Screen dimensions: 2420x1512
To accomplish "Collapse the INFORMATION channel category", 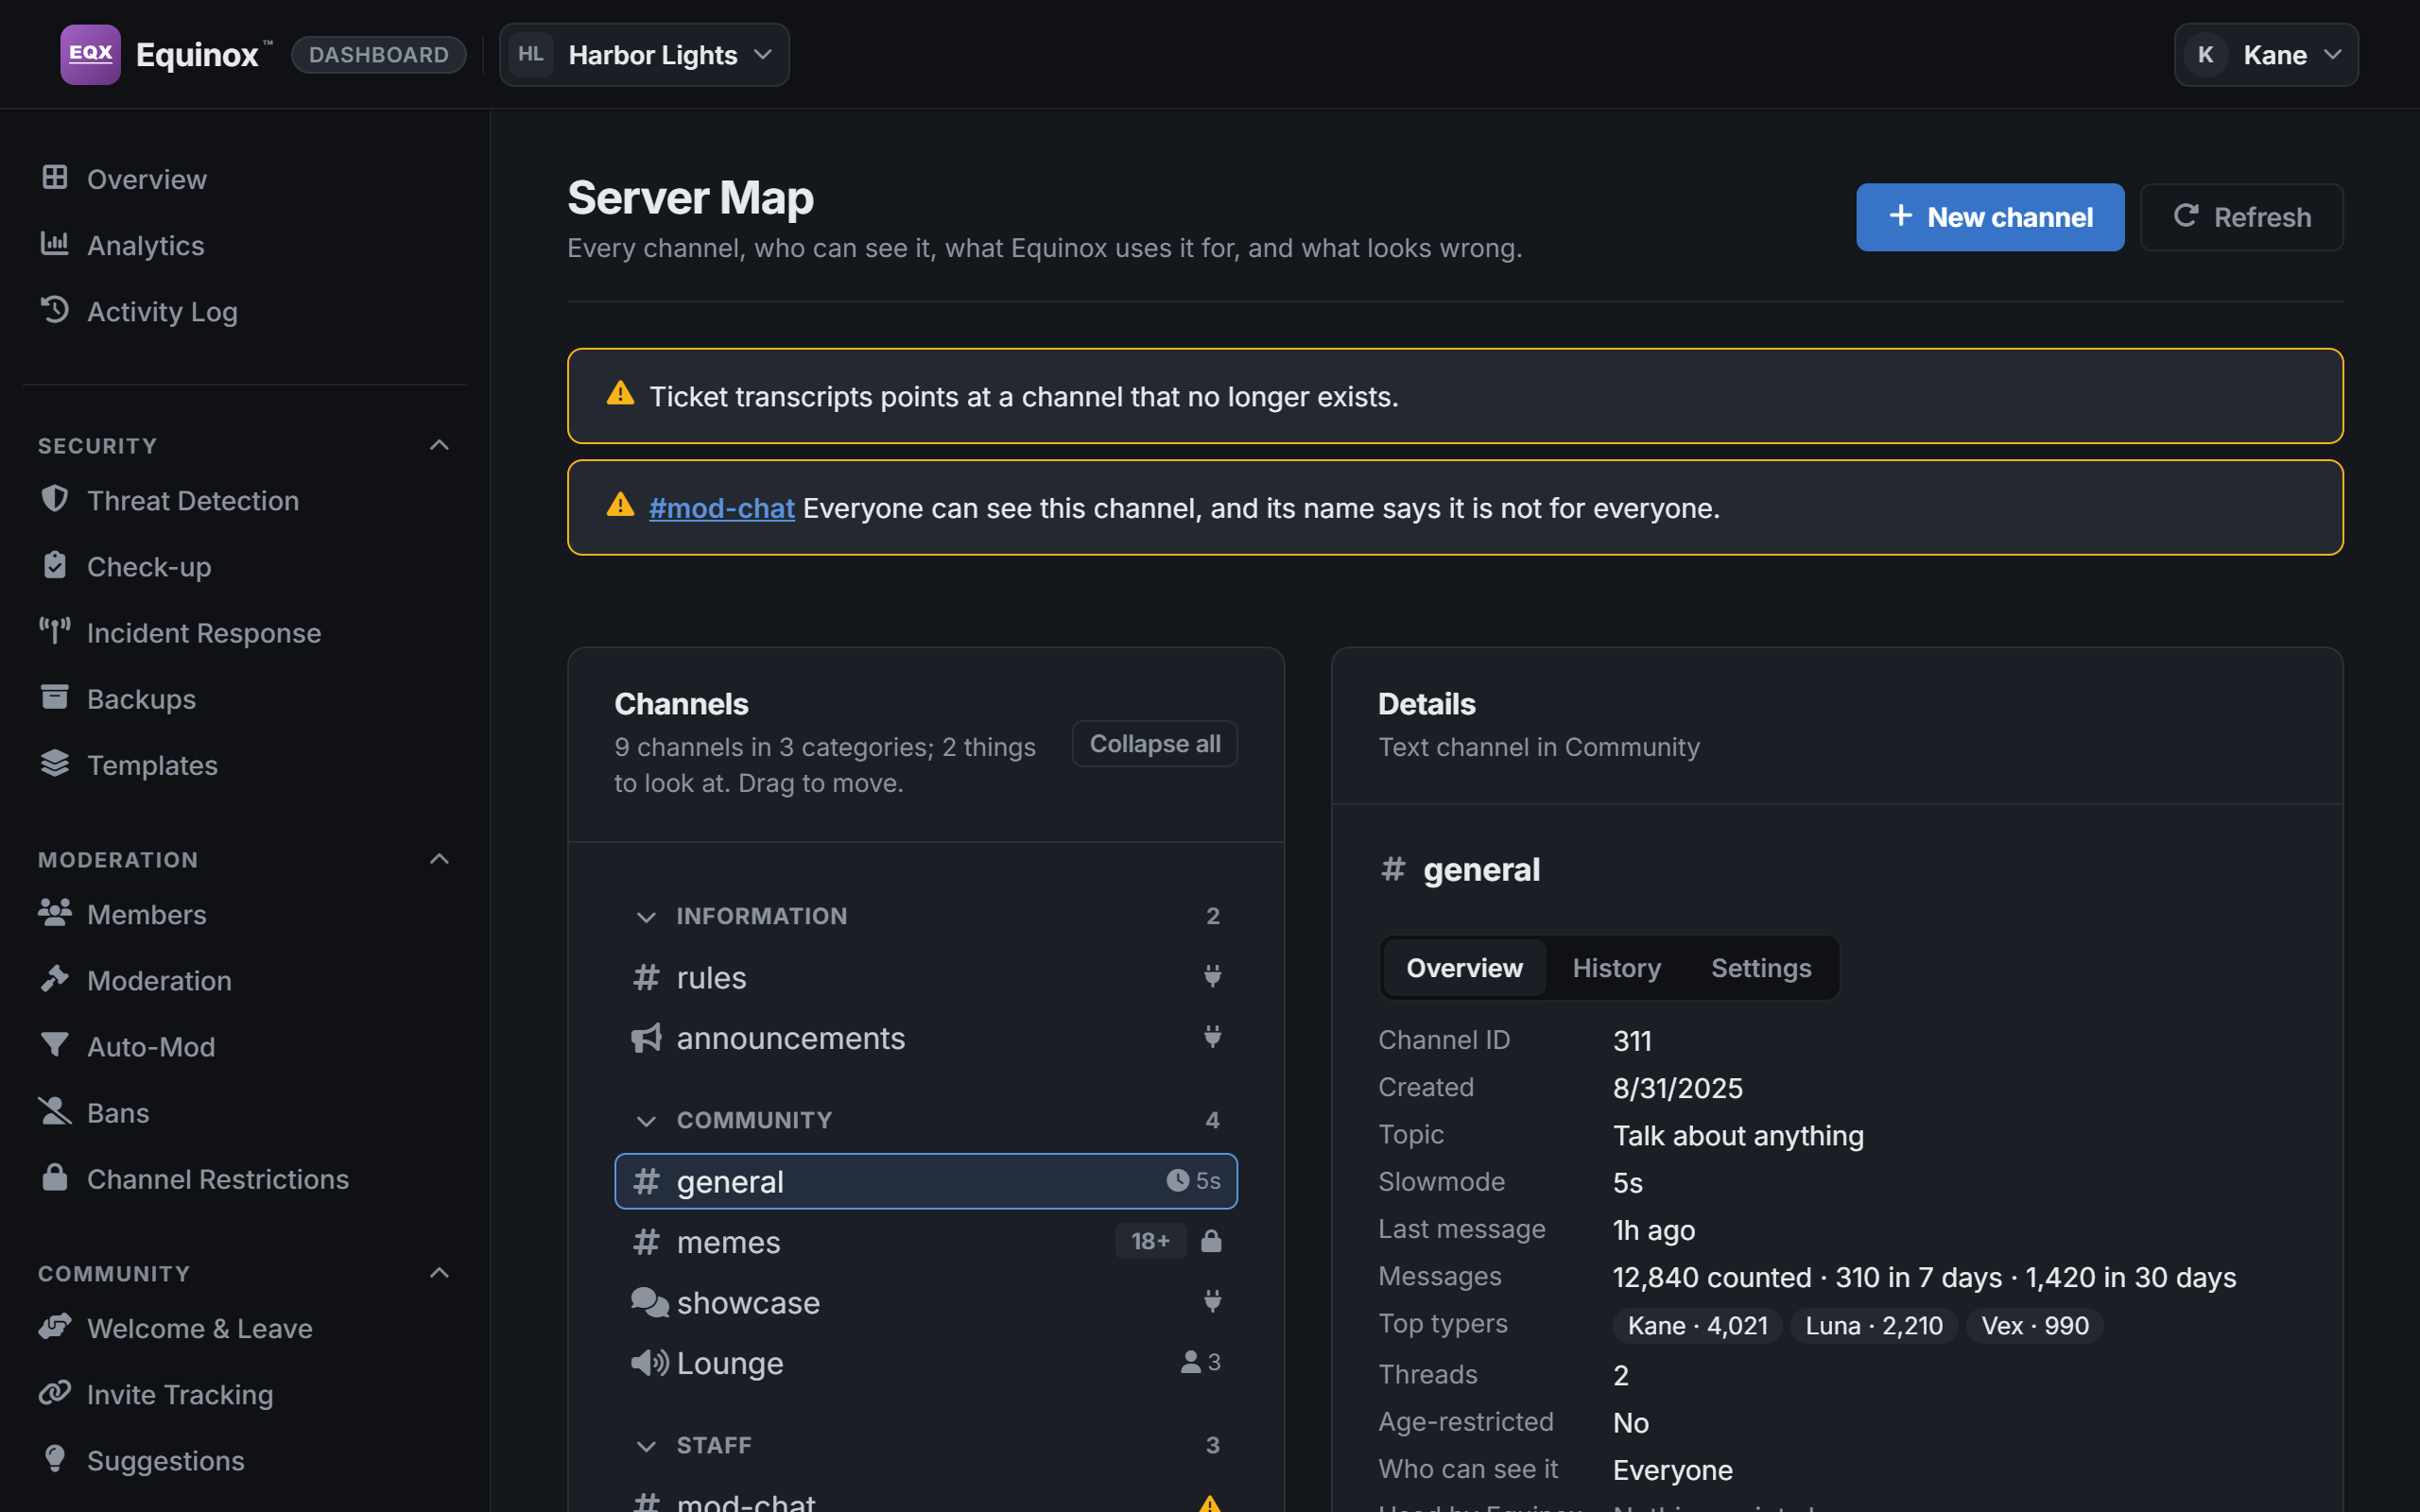I will click(x=646, y=916).
